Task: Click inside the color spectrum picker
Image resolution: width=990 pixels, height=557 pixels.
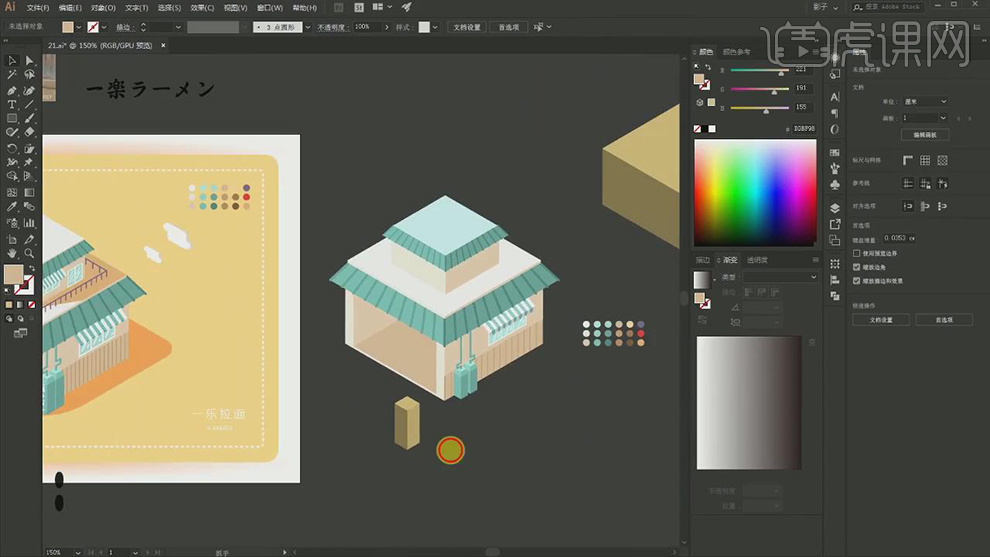Action: click(755, 190)
